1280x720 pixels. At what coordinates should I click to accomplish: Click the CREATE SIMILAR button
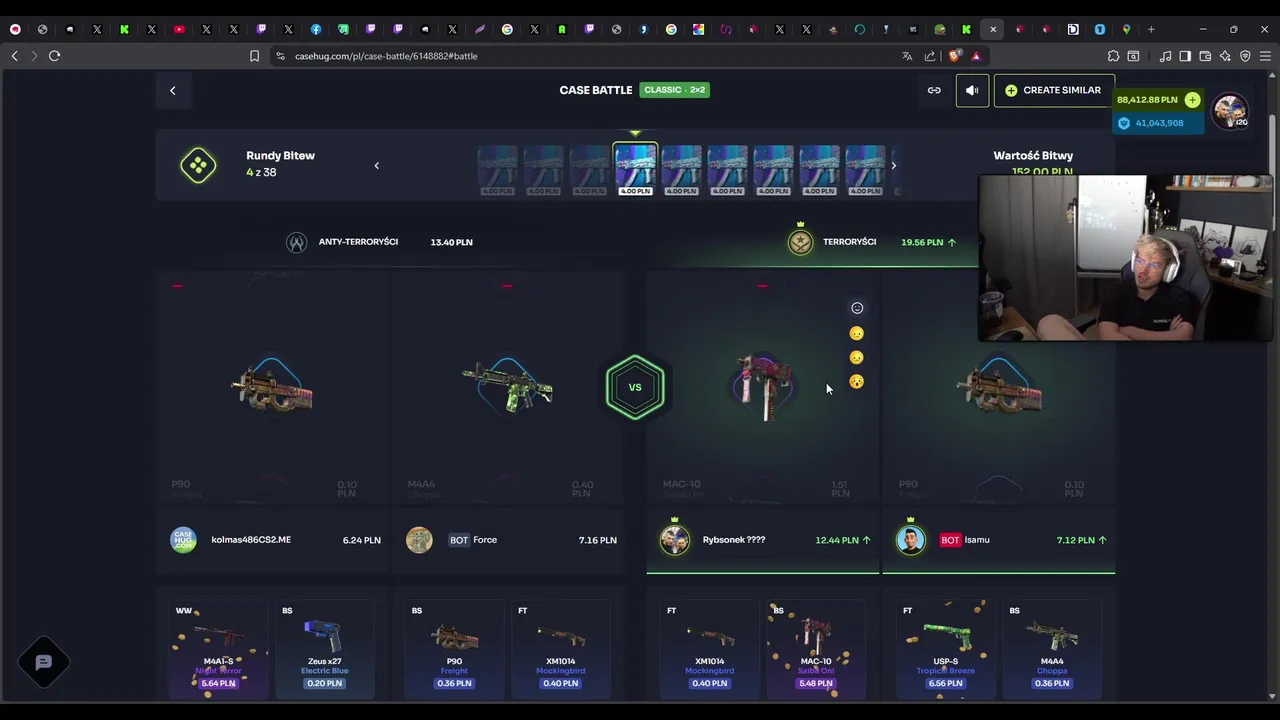coord(1053,90)
